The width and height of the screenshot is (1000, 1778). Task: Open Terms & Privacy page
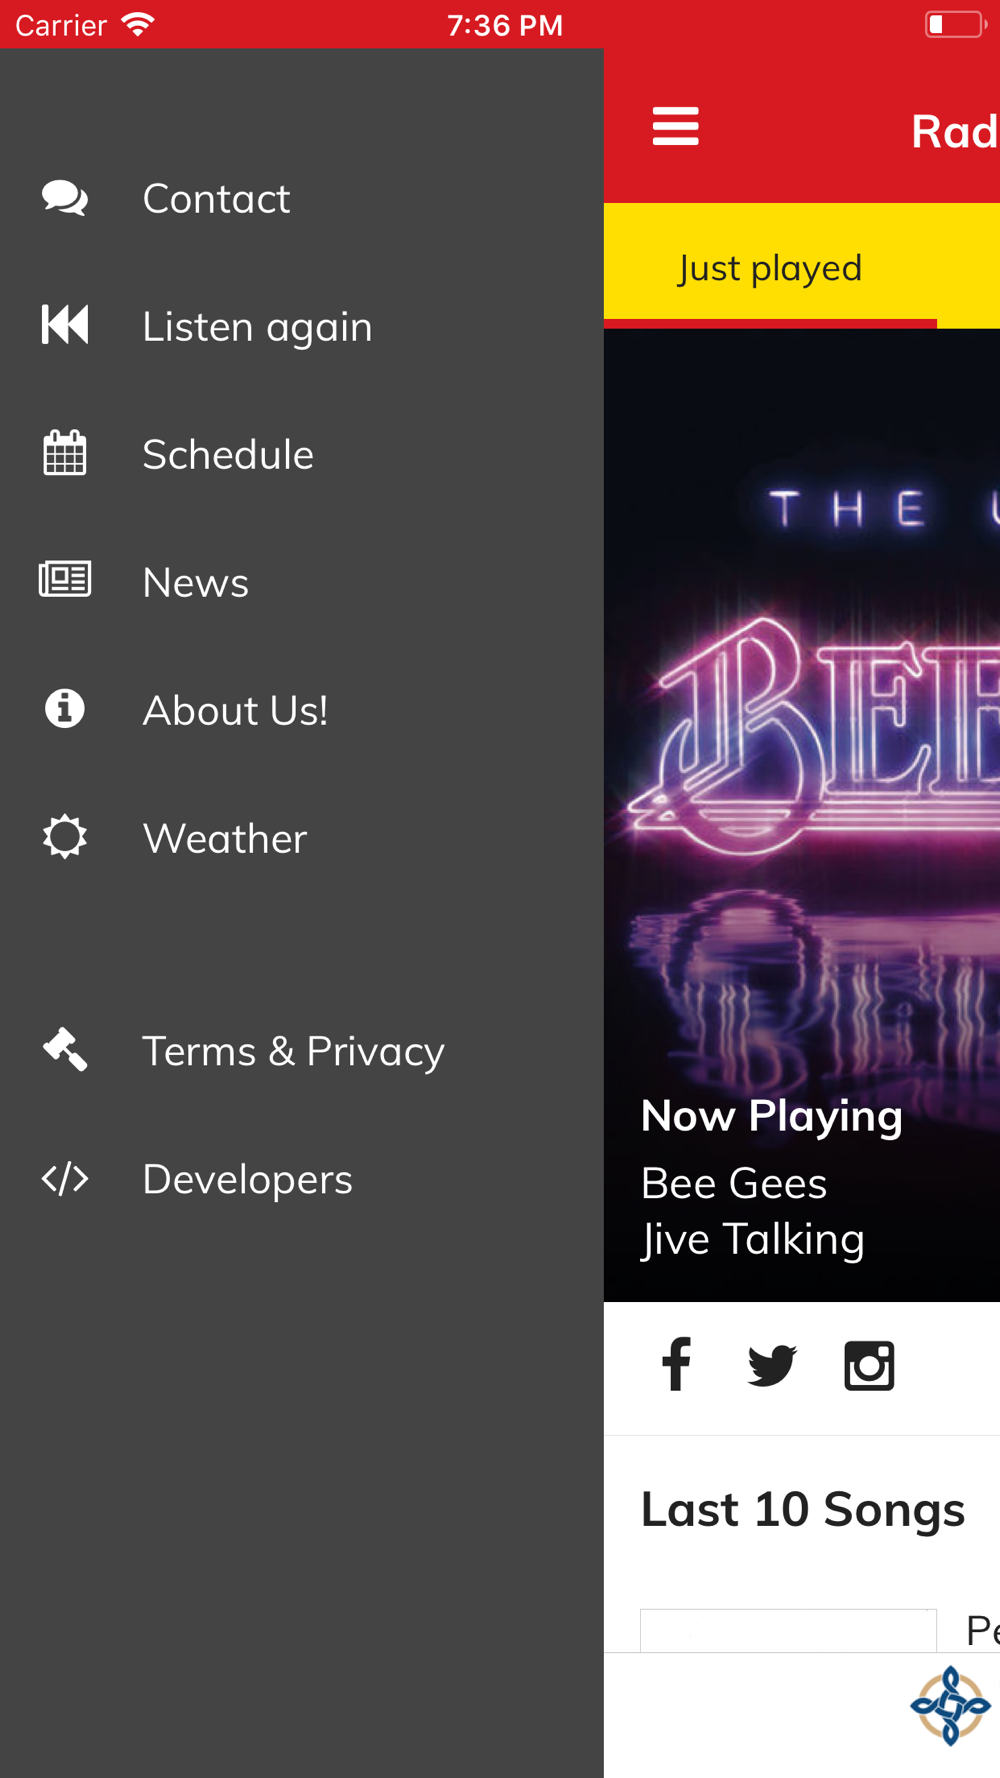[x=302, y=1051]
